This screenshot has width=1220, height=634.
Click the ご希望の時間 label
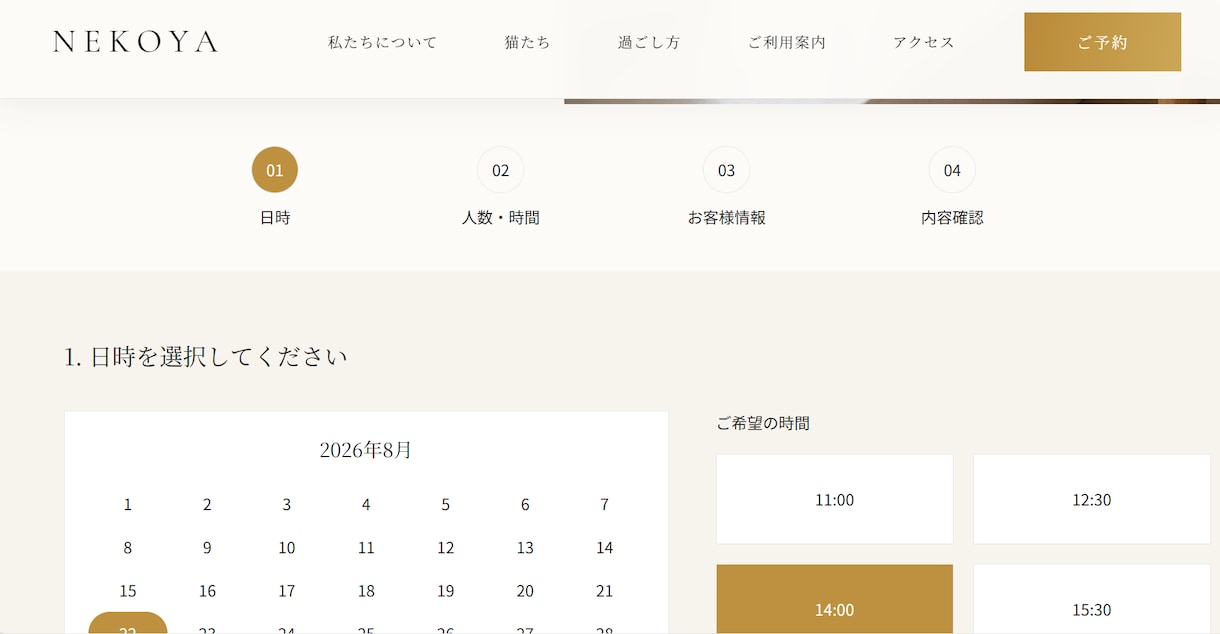click(763, 423)
